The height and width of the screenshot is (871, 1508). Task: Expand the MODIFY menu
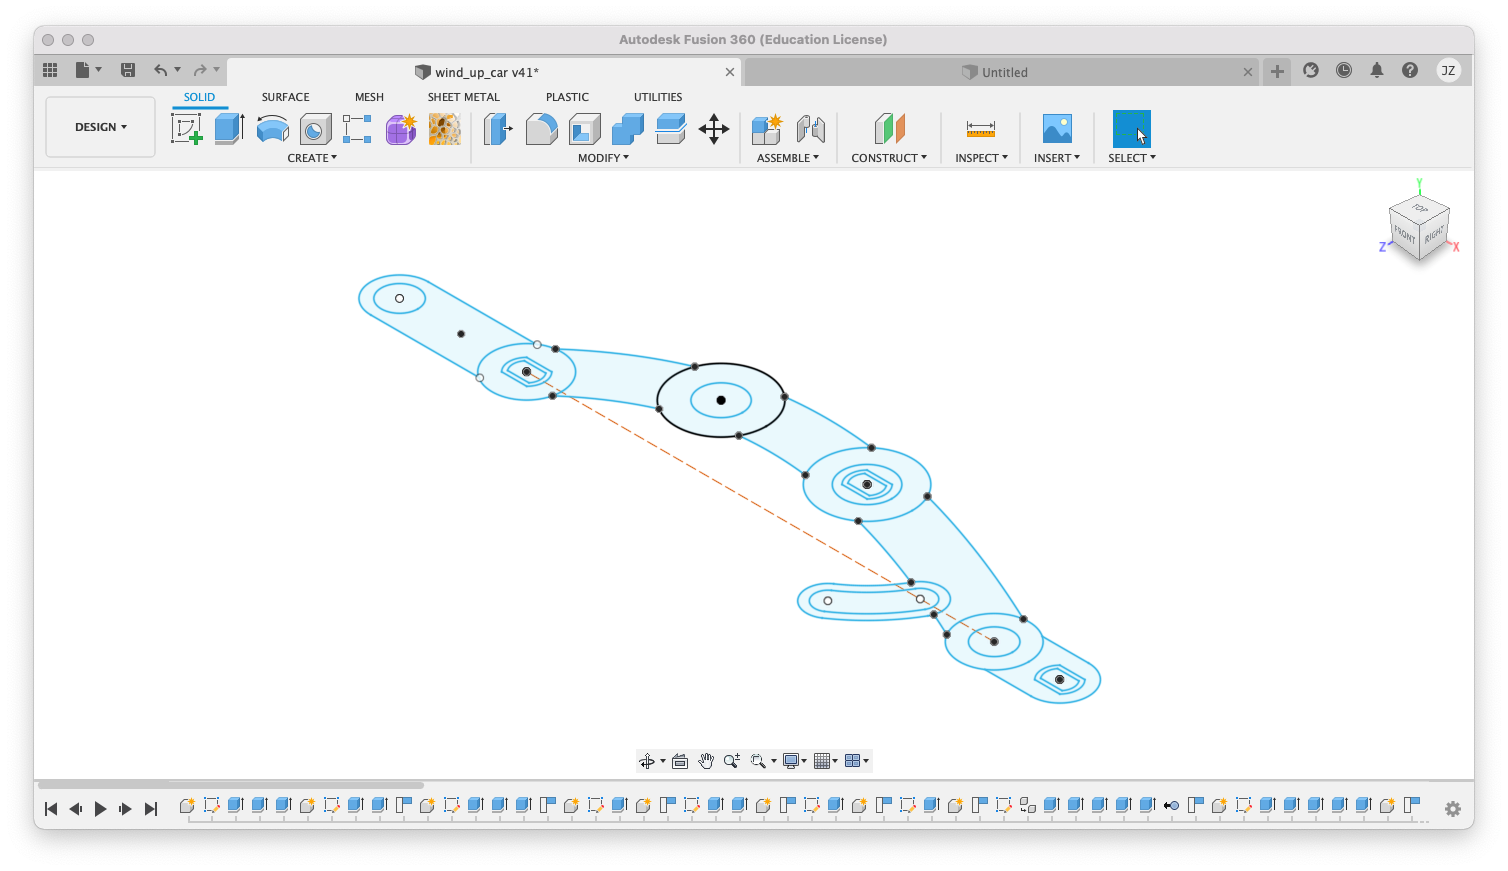point(604,158)
